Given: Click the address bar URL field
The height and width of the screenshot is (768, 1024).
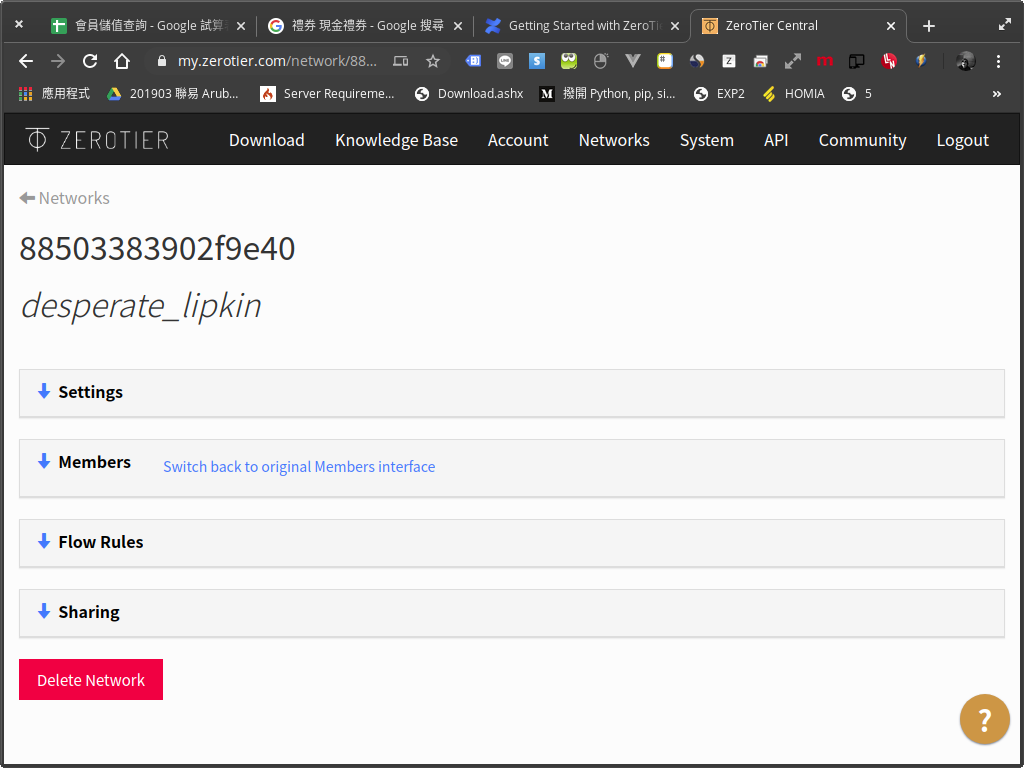Looking at the screenshot, I should click(x=278, y=61).
